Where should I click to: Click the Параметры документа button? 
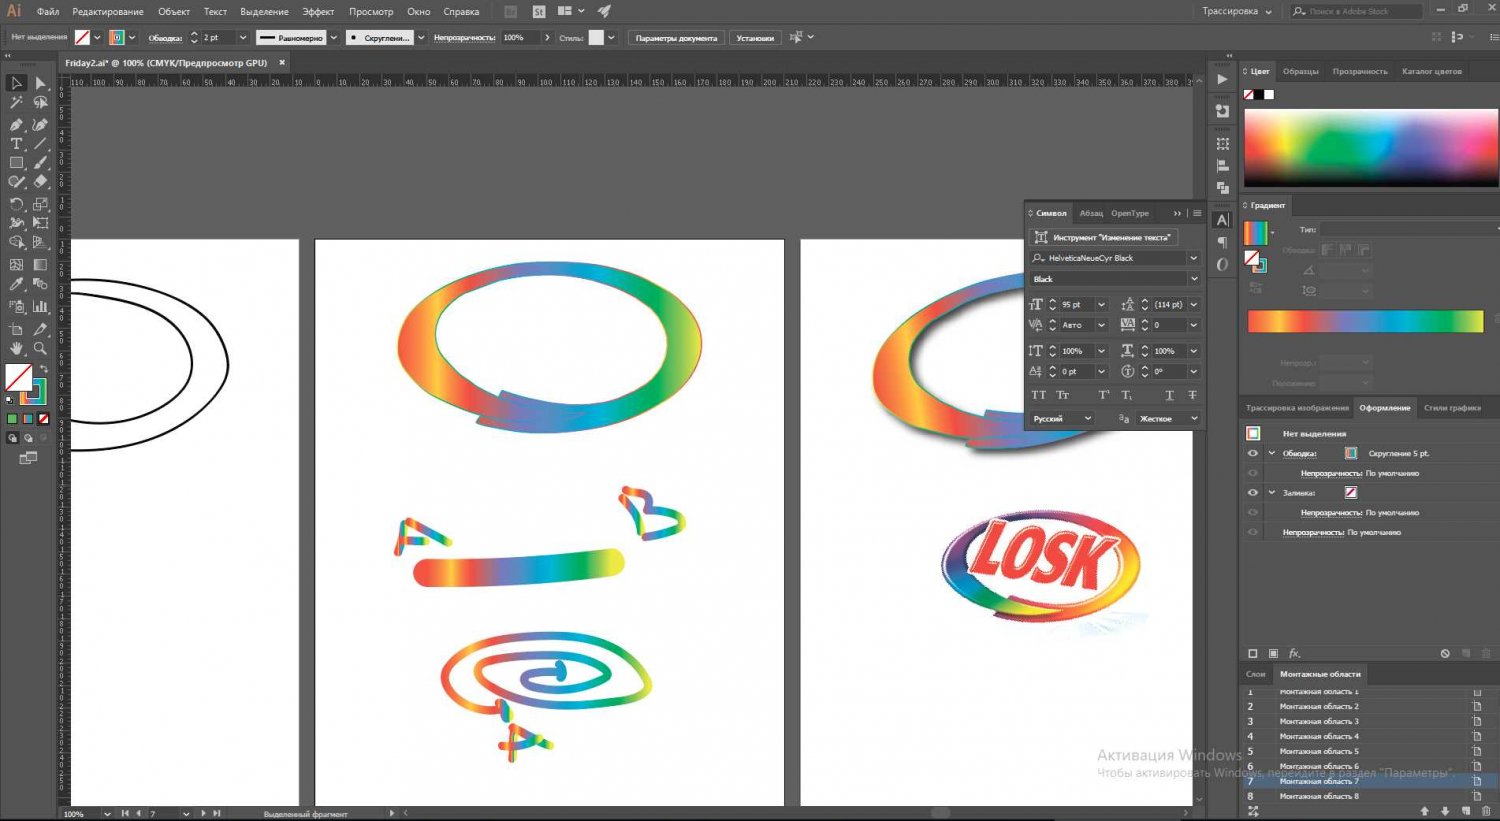click(x=676, y=38)
